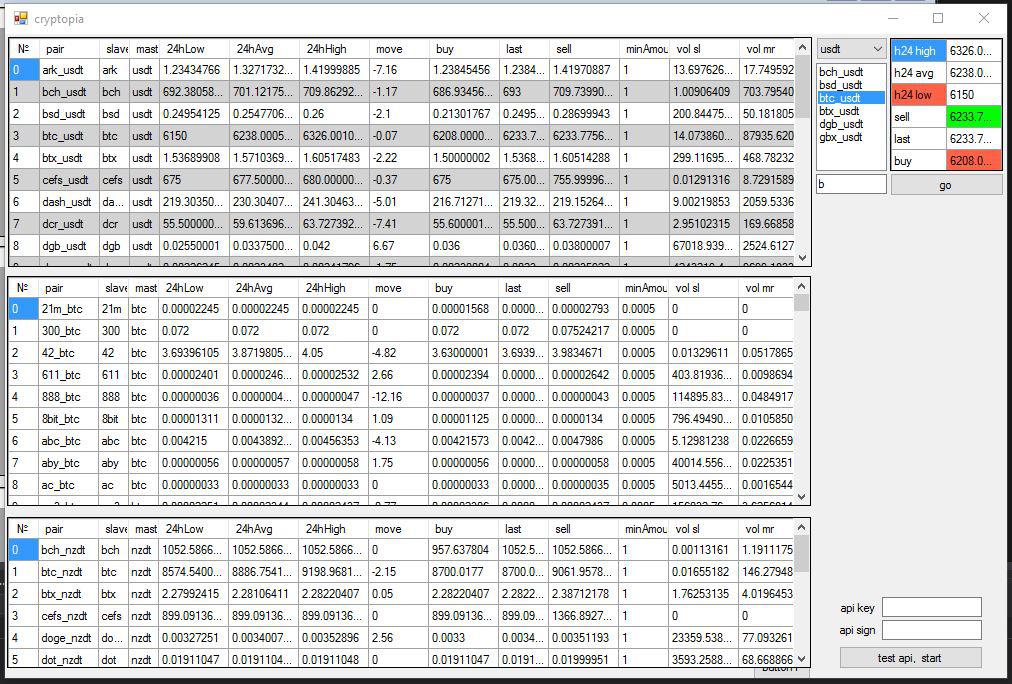Focus the api sign input field
Viewport: 1012px width, 684px height.
click(931, 630)
